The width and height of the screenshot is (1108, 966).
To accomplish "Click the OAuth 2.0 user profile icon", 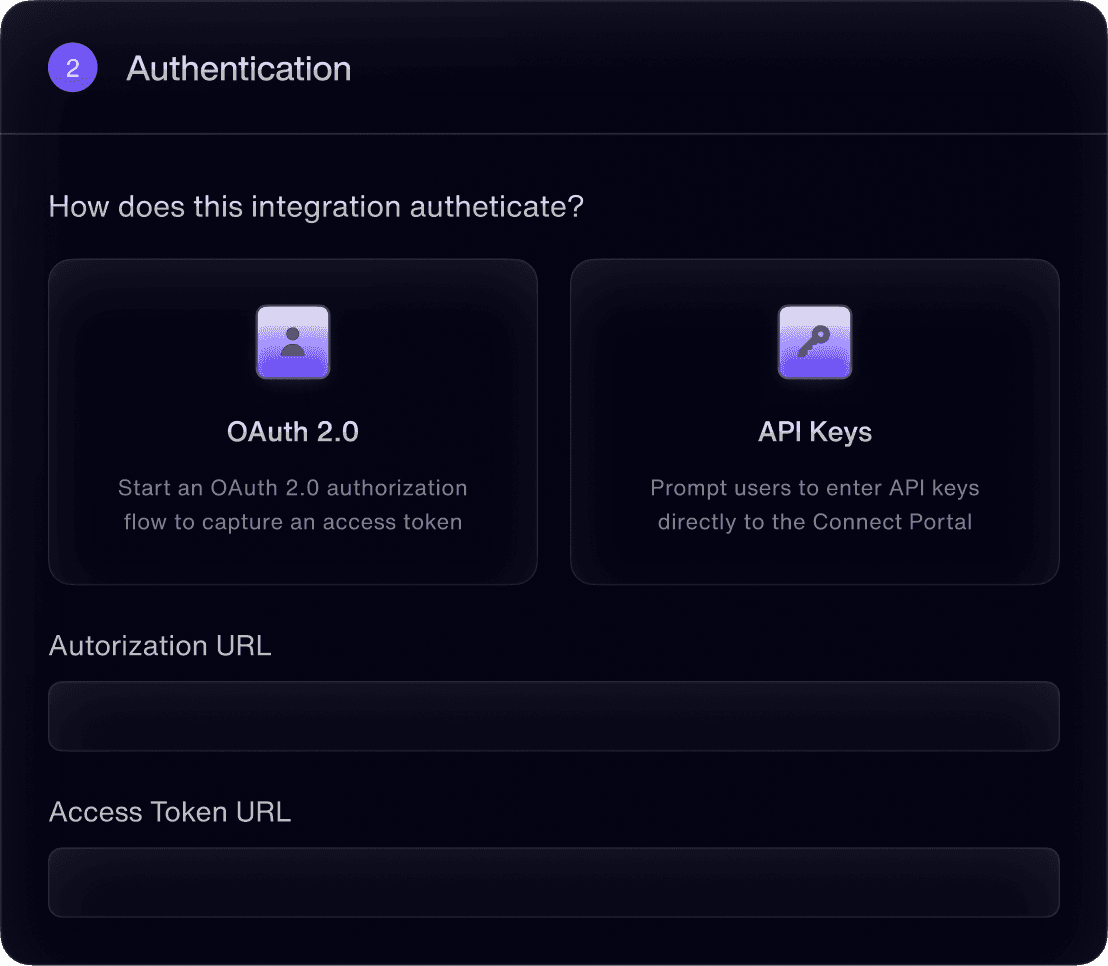I will 293,342.
